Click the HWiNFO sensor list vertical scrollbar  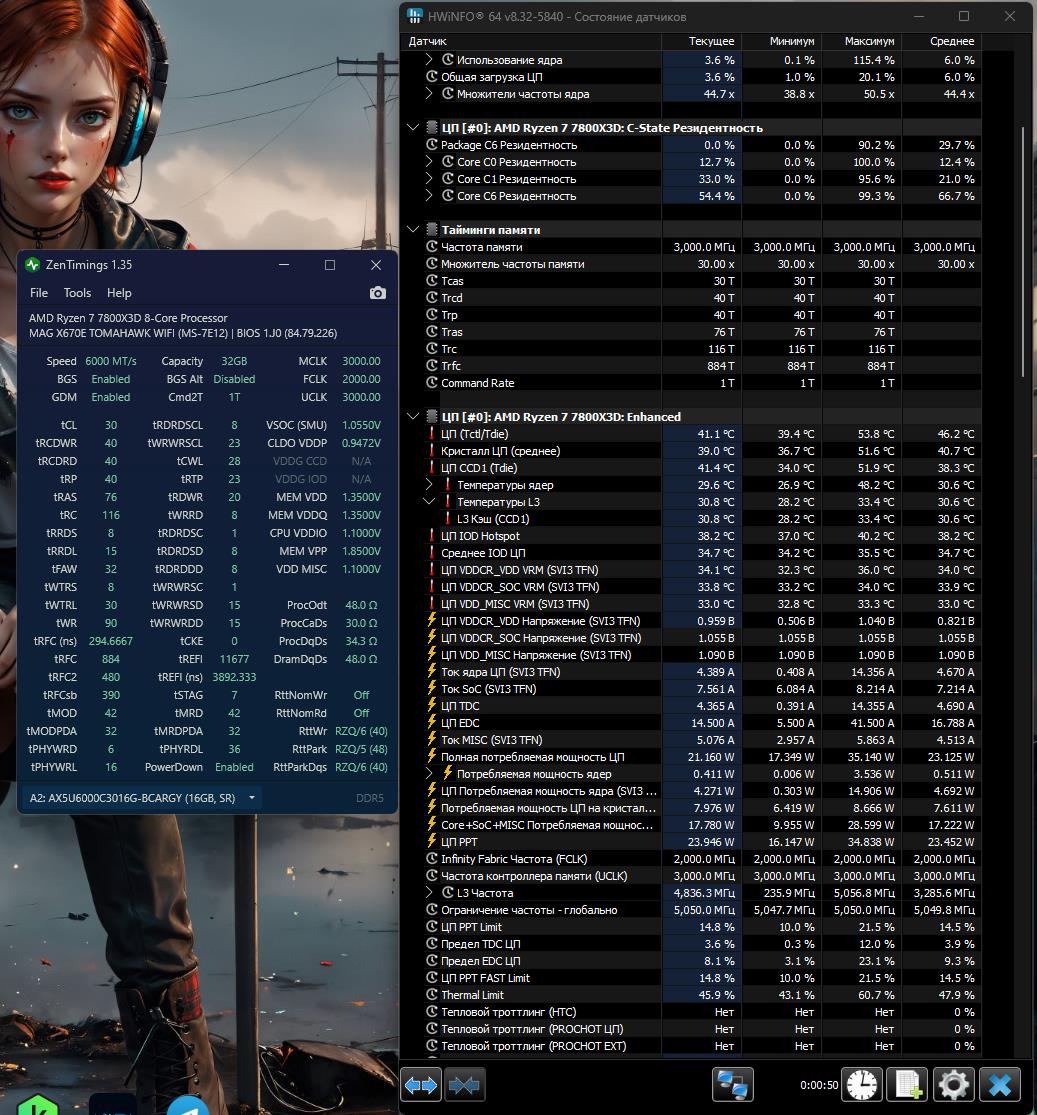point(1023,252)
